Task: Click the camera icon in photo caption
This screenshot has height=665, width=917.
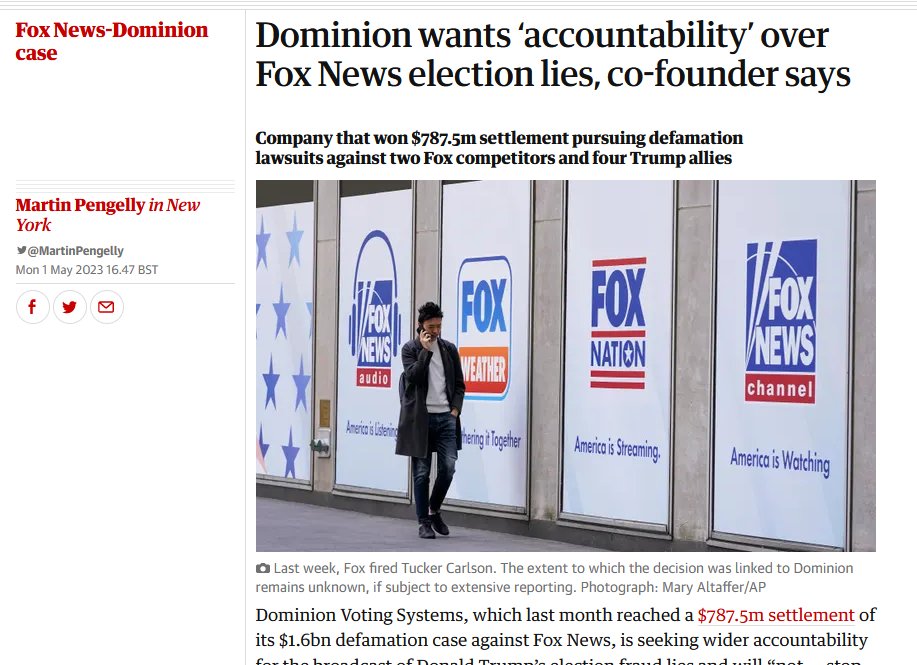Action: pos(263,568)
